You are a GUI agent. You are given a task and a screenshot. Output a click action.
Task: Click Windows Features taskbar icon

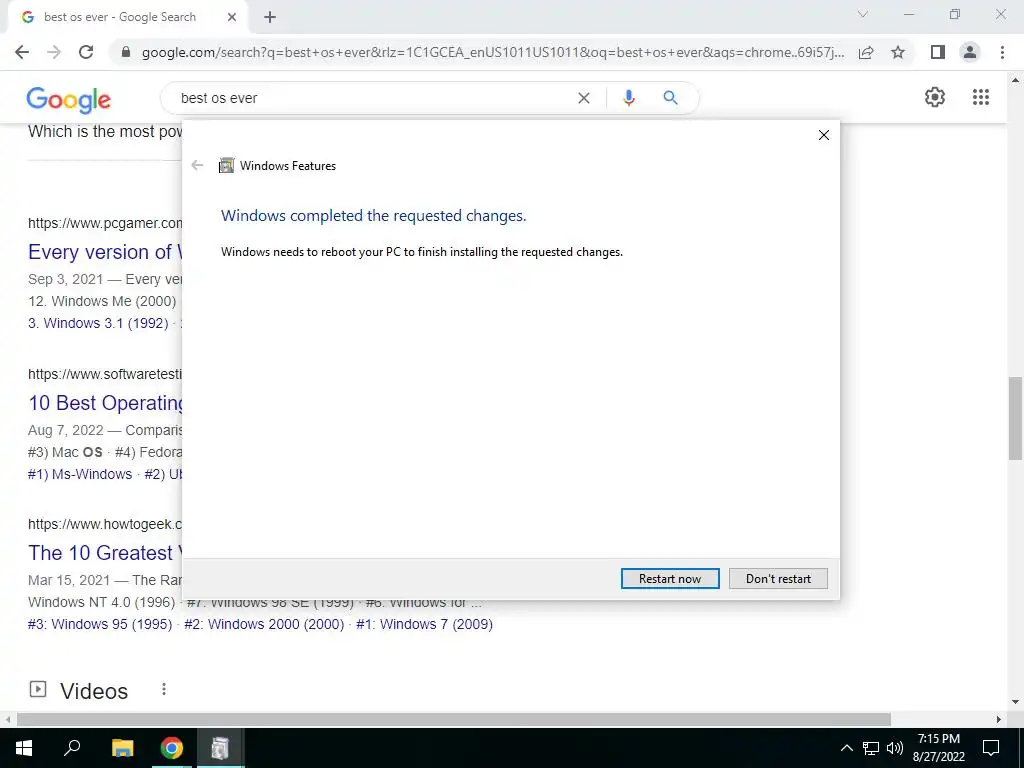[220, 748]
